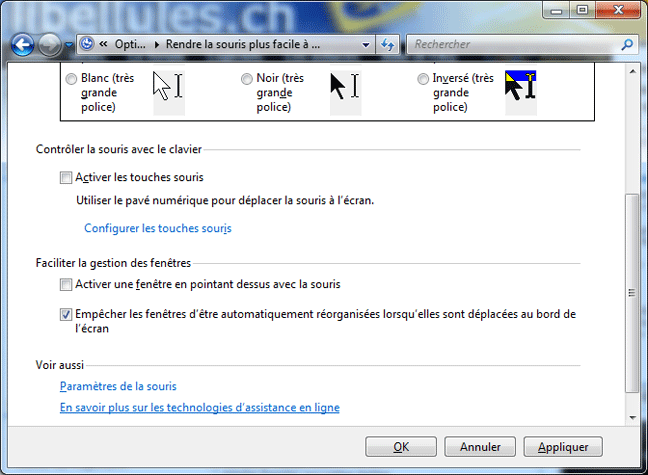Select the 'Rendre la souris plus facile à ...' breadcrumb

pyautogui.click(x=243, y=44)
